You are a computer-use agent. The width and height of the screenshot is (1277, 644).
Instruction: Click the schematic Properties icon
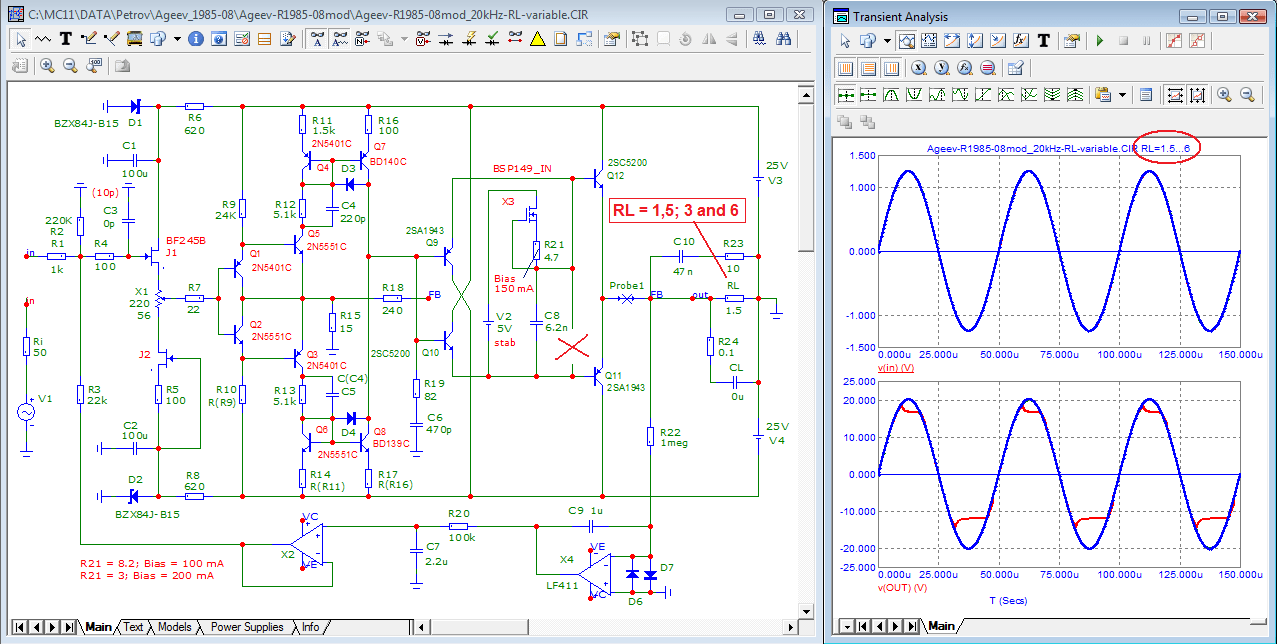click(x=610, y=39)
